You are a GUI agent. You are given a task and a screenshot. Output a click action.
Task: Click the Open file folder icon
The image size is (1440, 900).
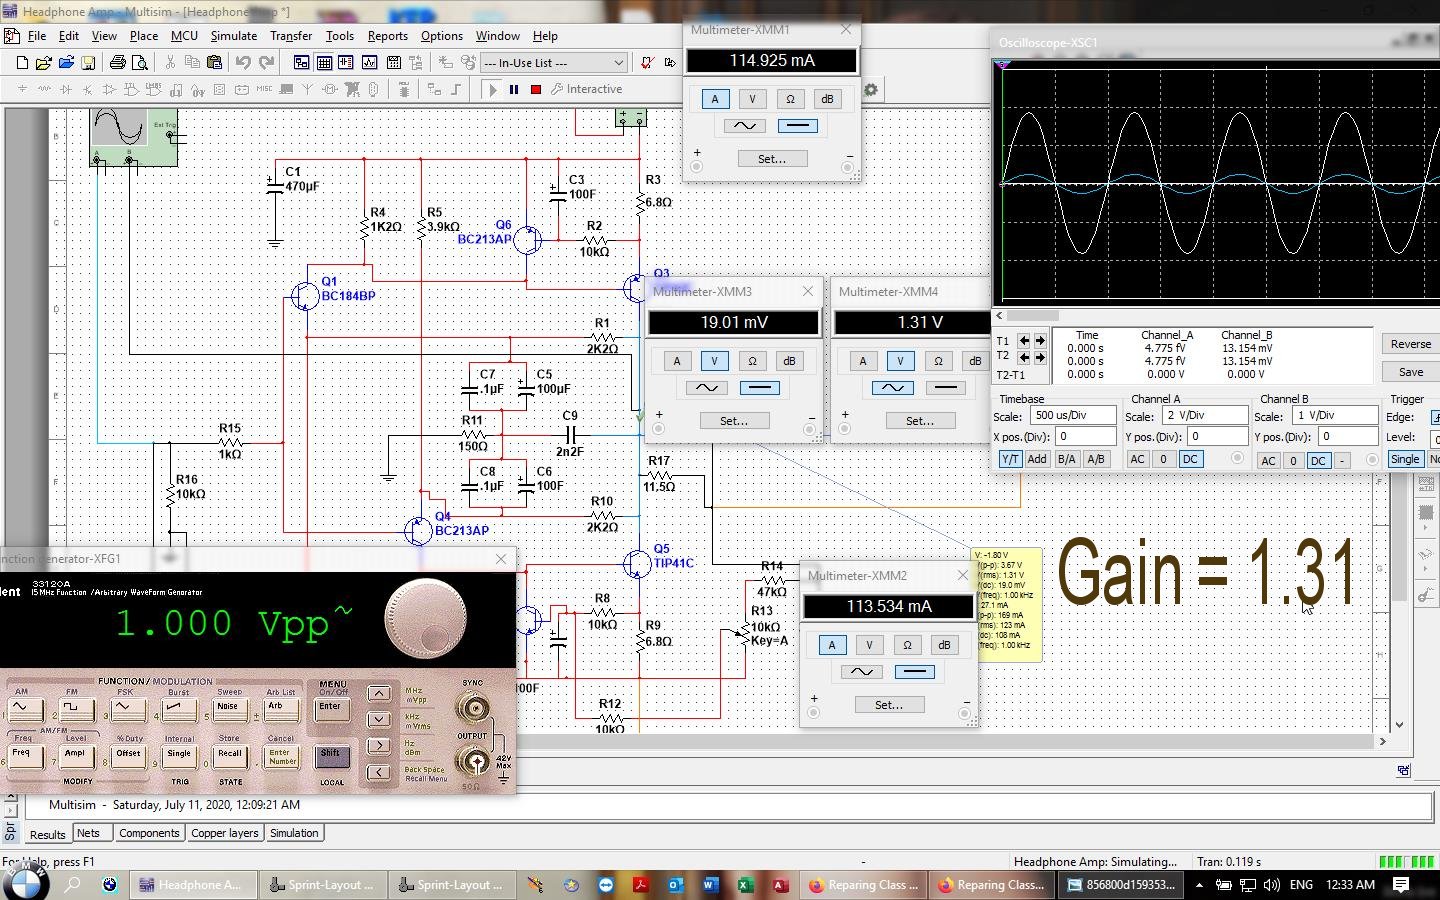(x=43, y=62)
